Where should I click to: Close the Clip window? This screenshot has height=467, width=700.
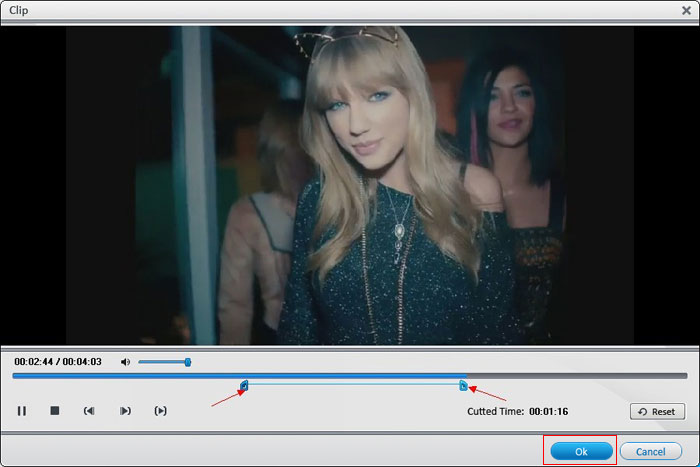pyautogui.click(x=686, y=10)
